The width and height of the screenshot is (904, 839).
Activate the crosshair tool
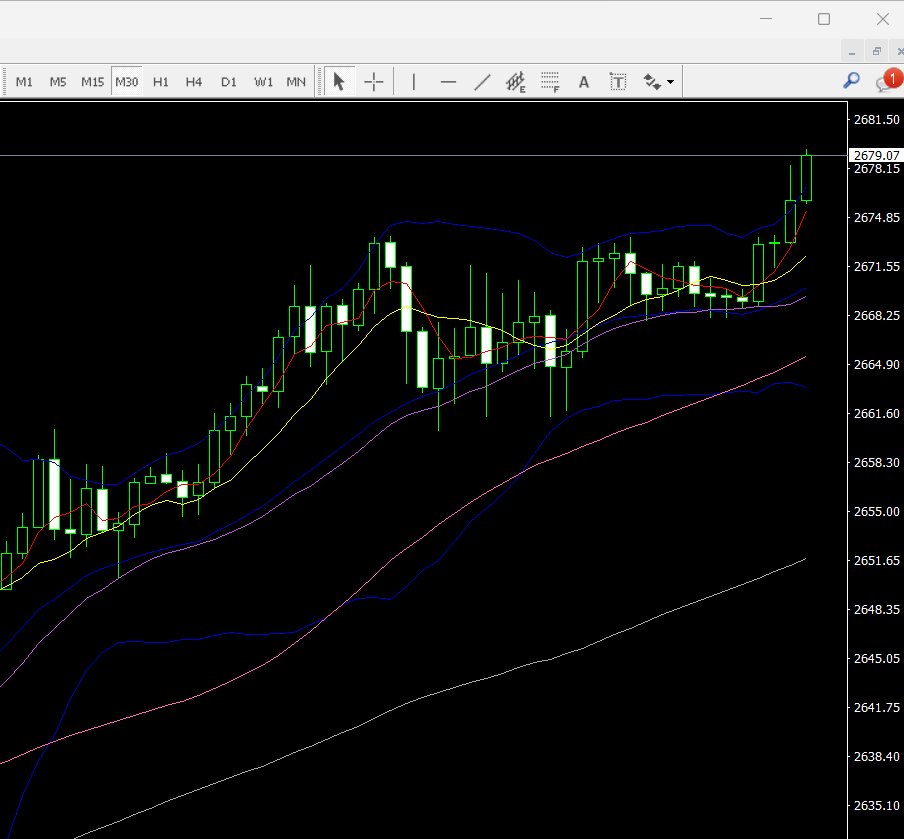[x=374, y=82]
